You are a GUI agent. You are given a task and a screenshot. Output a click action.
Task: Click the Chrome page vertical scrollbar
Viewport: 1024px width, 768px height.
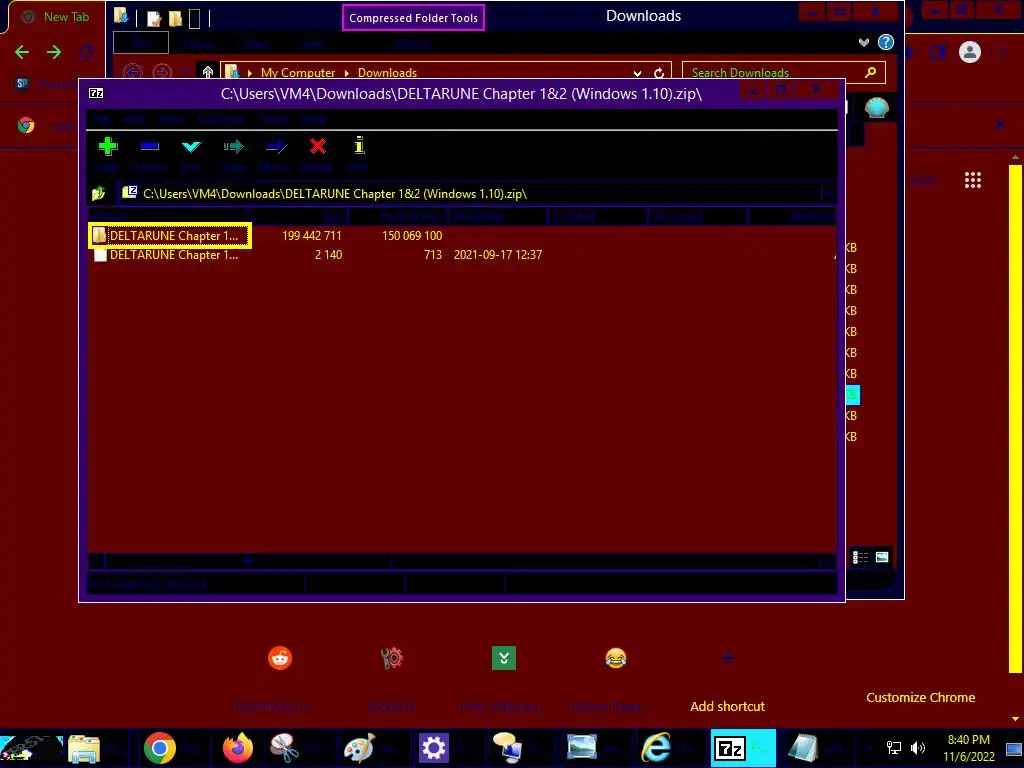pos(1015,418)
